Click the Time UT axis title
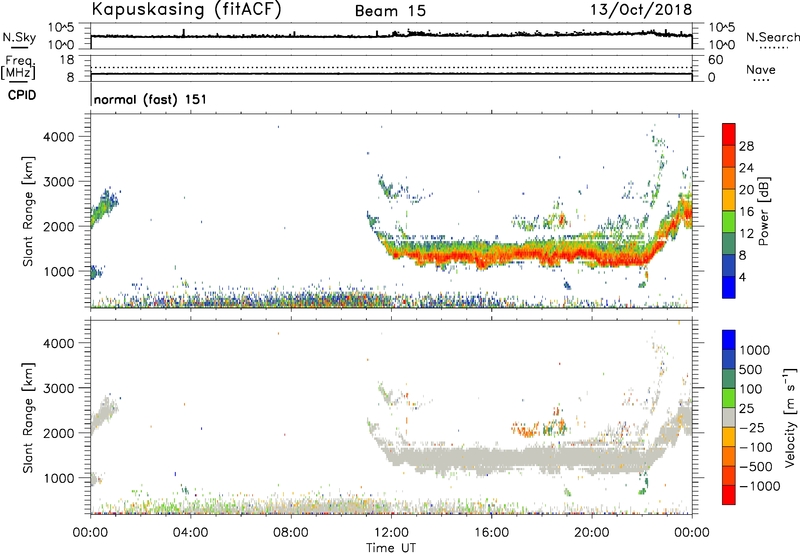The width and height of the screenshot is (800, 554). (391, 548)
